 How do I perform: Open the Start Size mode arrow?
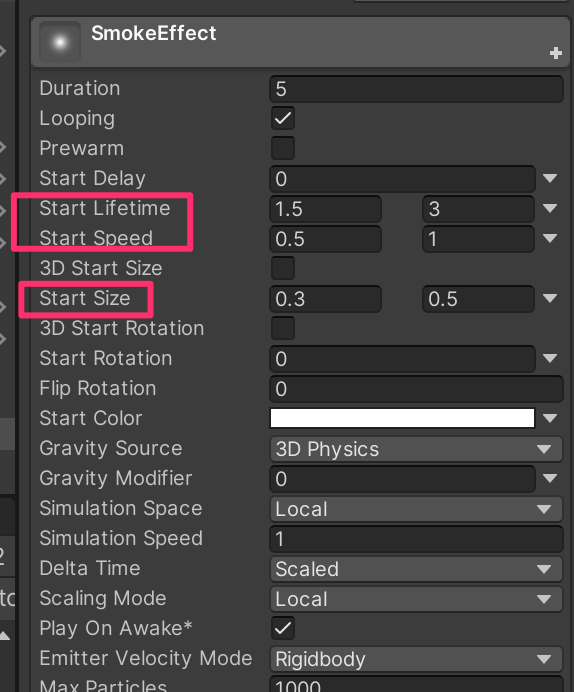coord(550,298)
